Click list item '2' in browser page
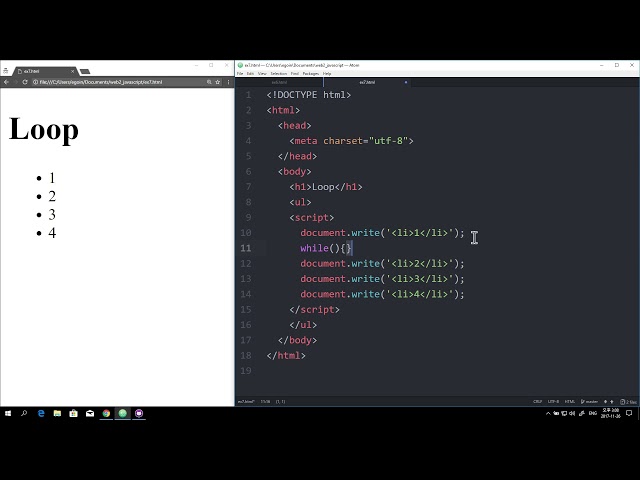640x480 pixels. tap(52, 196)
